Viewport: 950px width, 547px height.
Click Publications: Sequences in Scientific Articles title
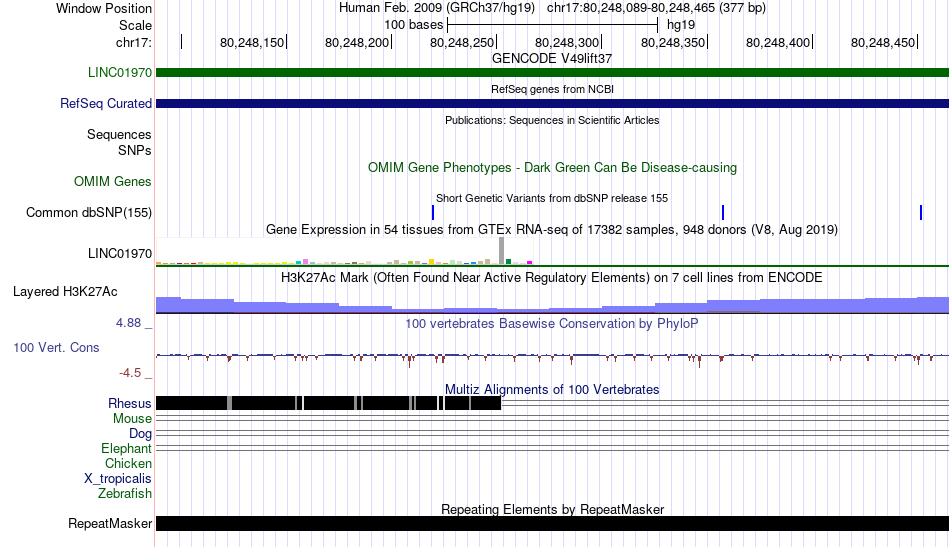(x=552, y=120)
